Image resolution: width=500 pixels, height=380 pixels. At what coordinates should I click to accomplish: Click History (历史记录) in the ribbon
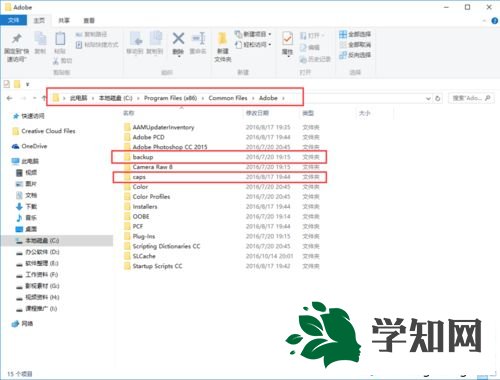[315, 59]
